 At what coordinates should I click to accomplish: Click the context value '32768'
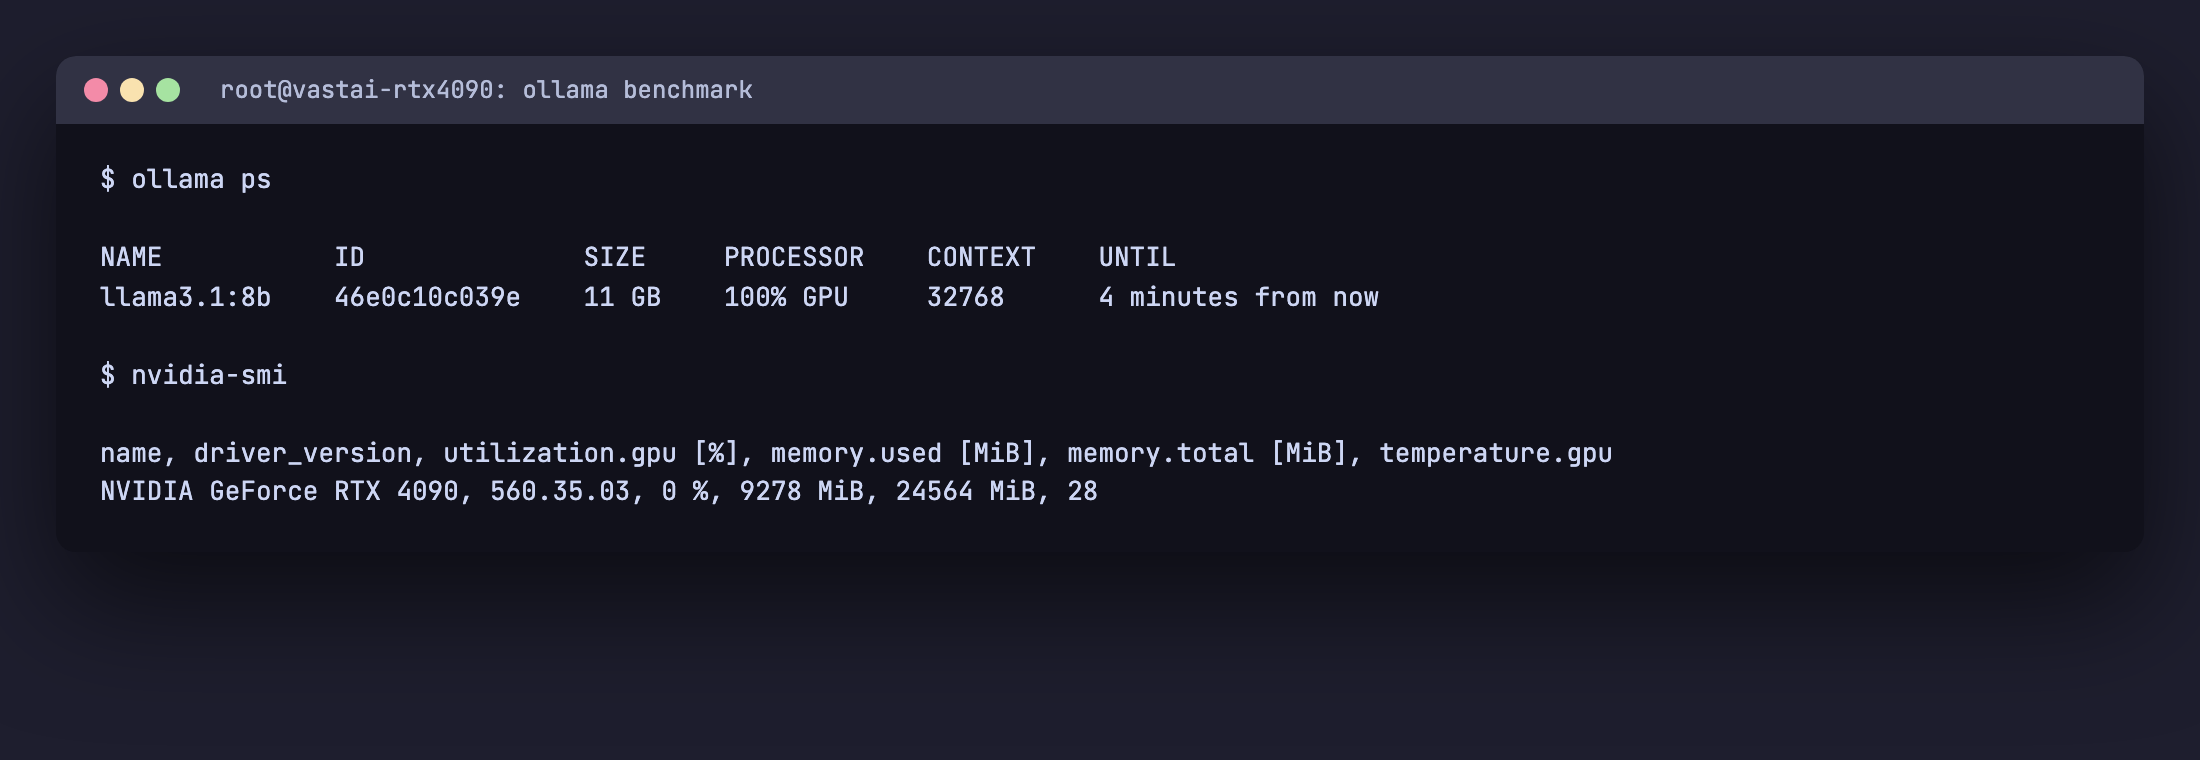tap(965, 297)
